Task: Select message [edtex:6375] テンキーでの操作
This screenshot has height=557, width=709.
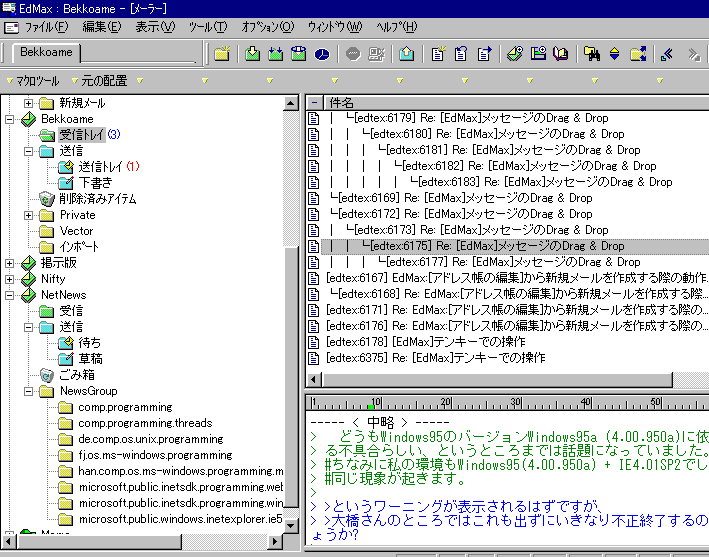Action: tap(435, 358)
